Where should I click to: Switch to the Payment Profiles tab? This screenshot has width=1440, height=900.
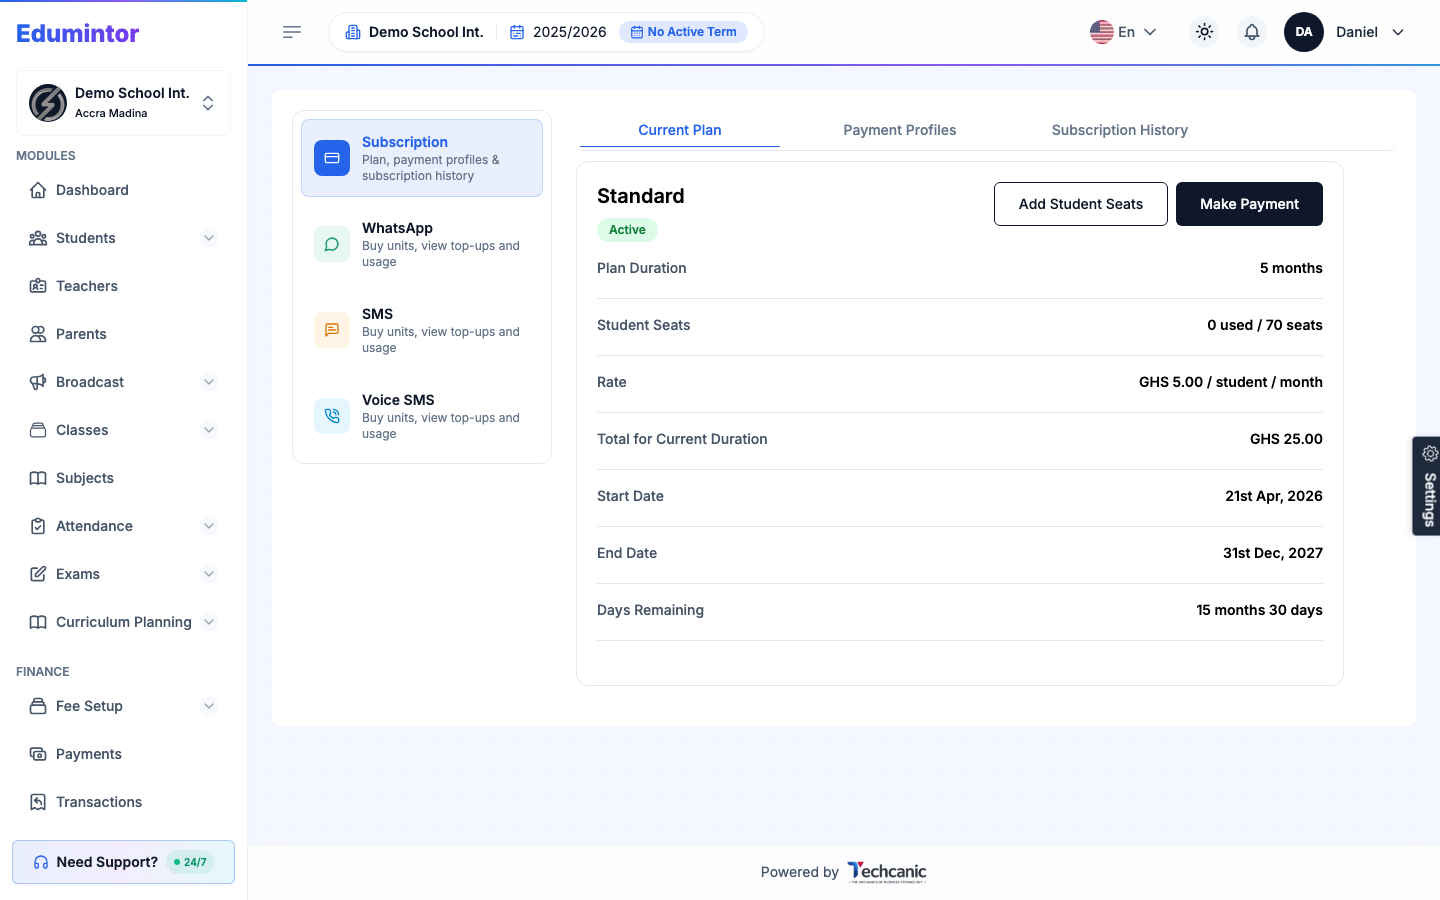coord(900,130)
